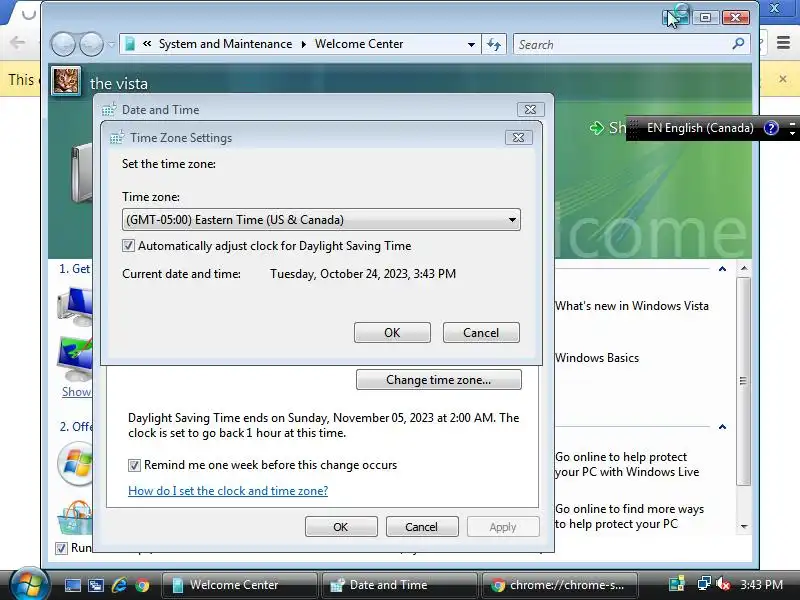Click the taskbar clock 3:43 PM
800x600 pixels.
tap(761, 585)
